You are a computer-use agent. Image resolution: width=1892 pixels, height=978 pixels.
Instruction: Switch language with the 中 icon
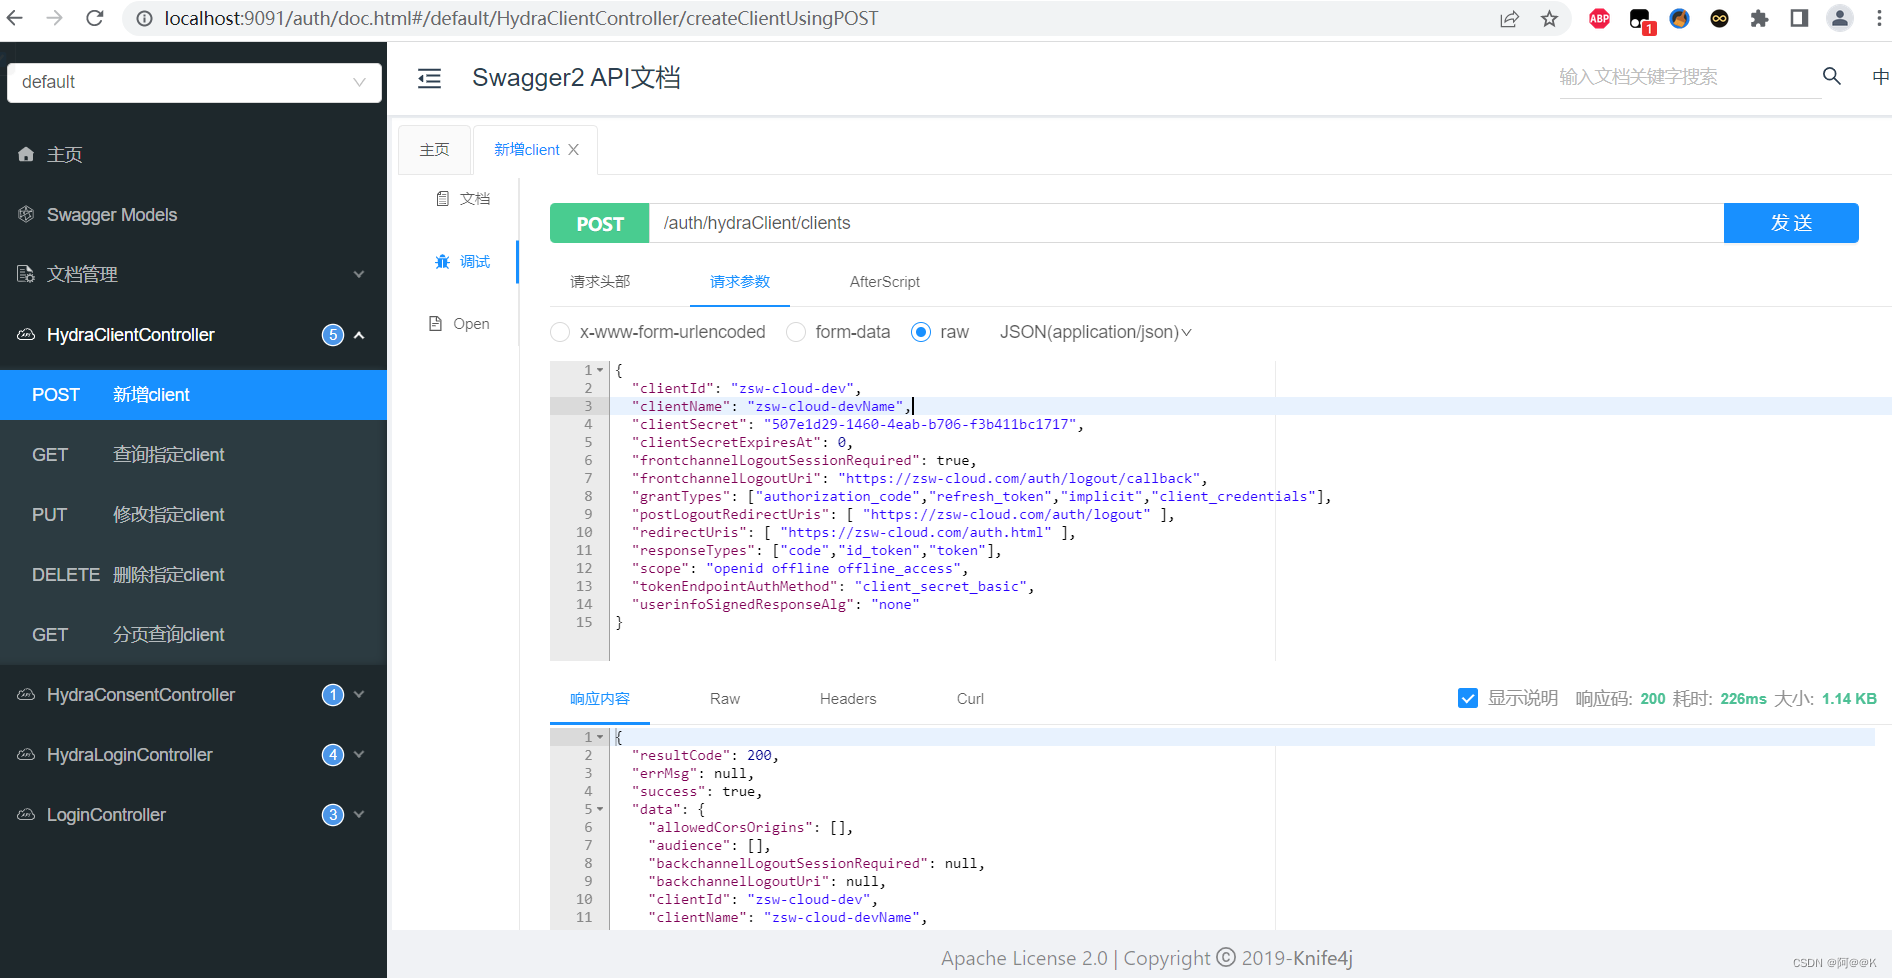[x=1880, y=77]
